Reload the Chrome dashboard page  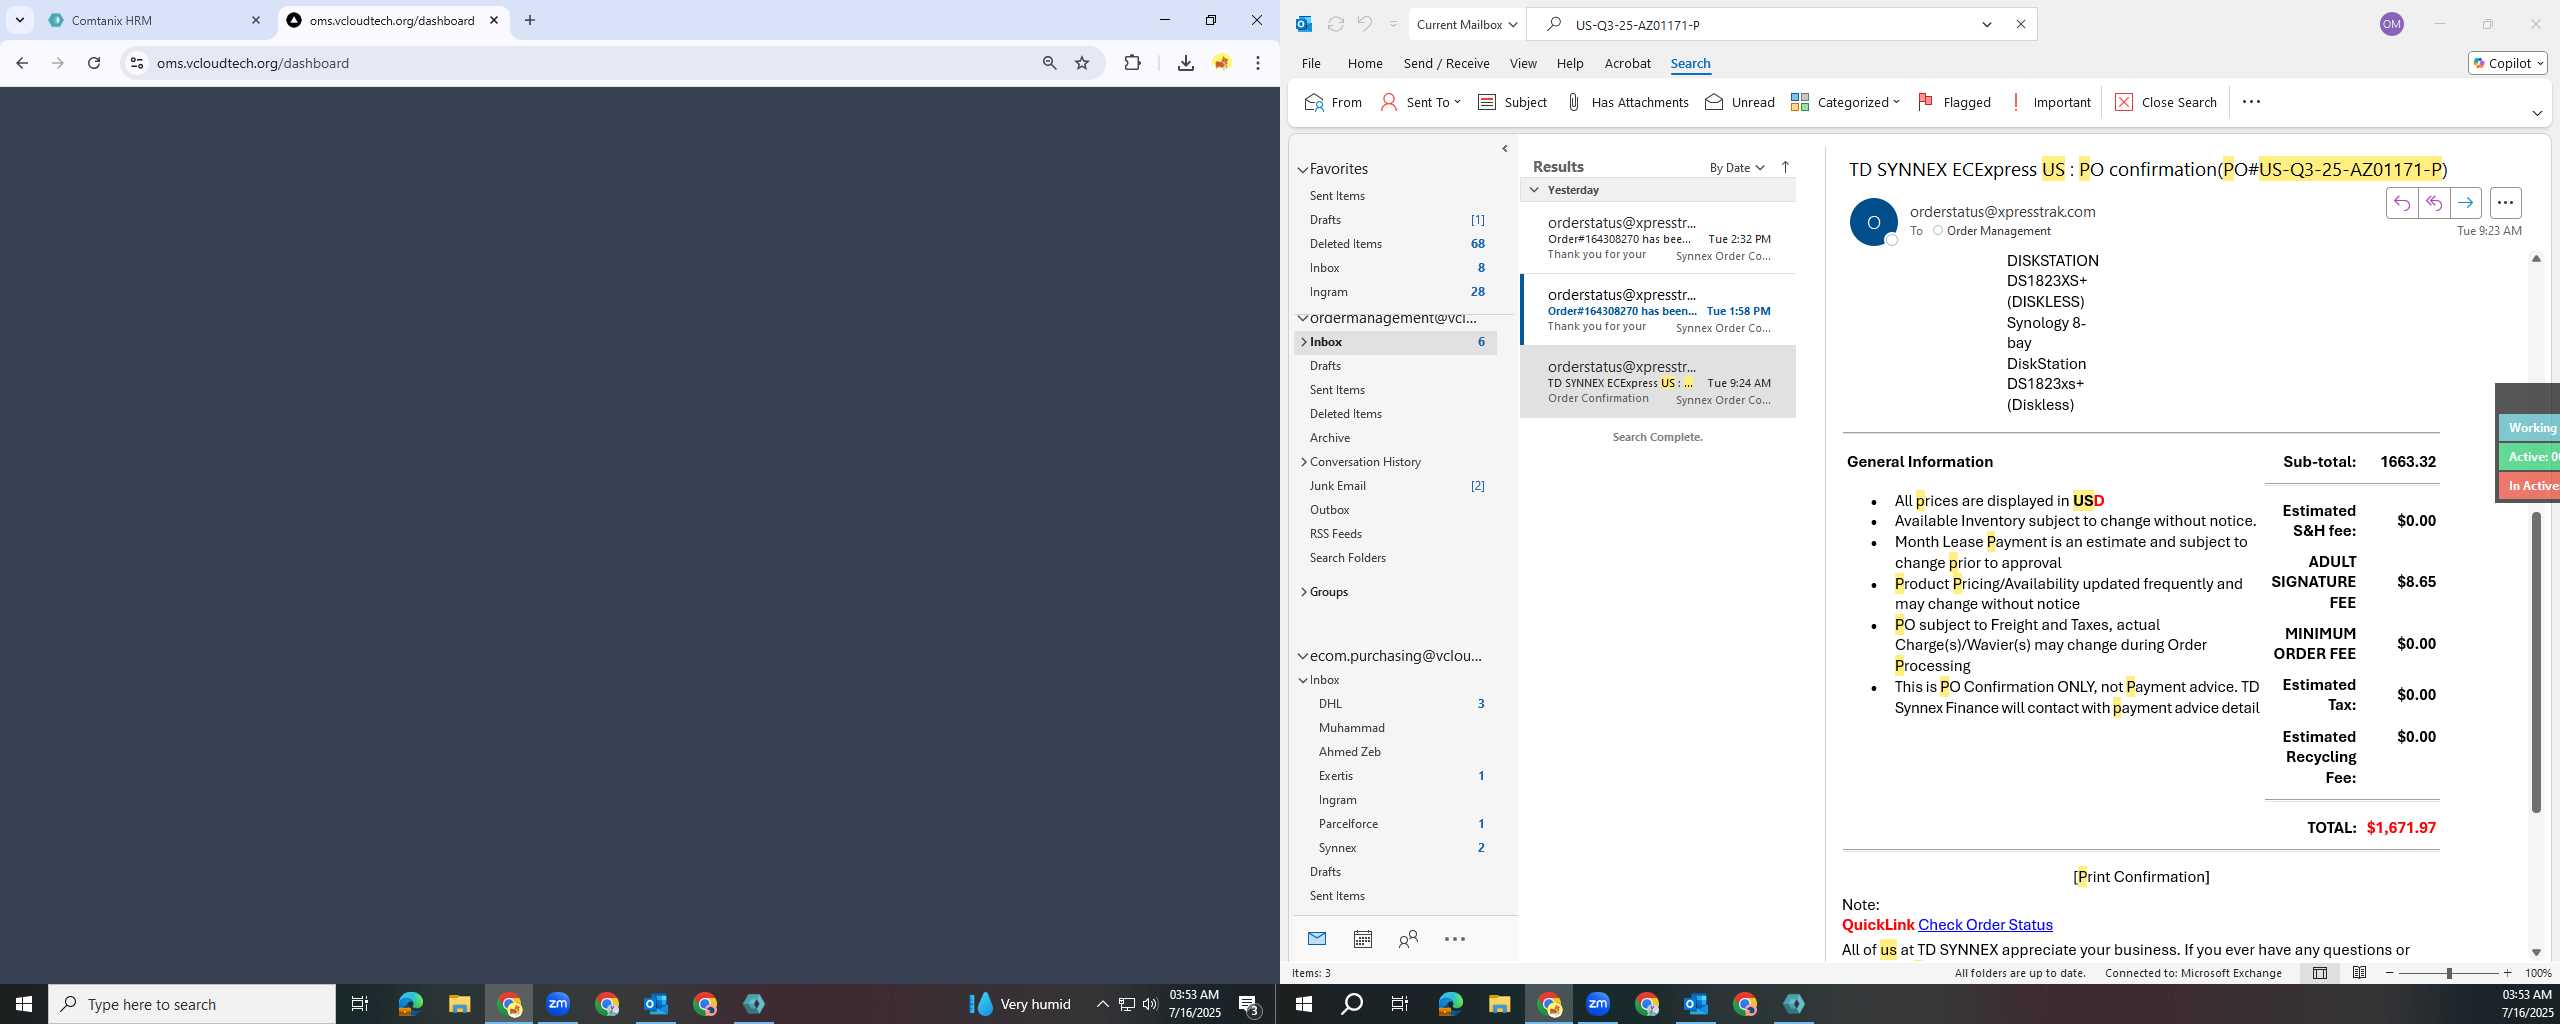[x=94, y=63]
